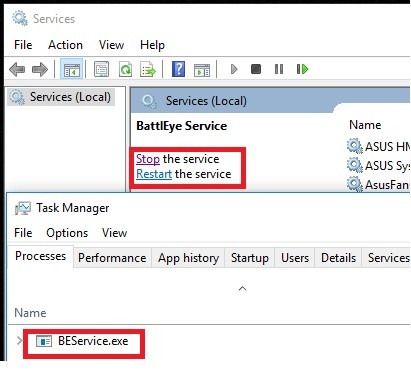
Task: Select the ASUS HM service row
Action: click(378, 146)
